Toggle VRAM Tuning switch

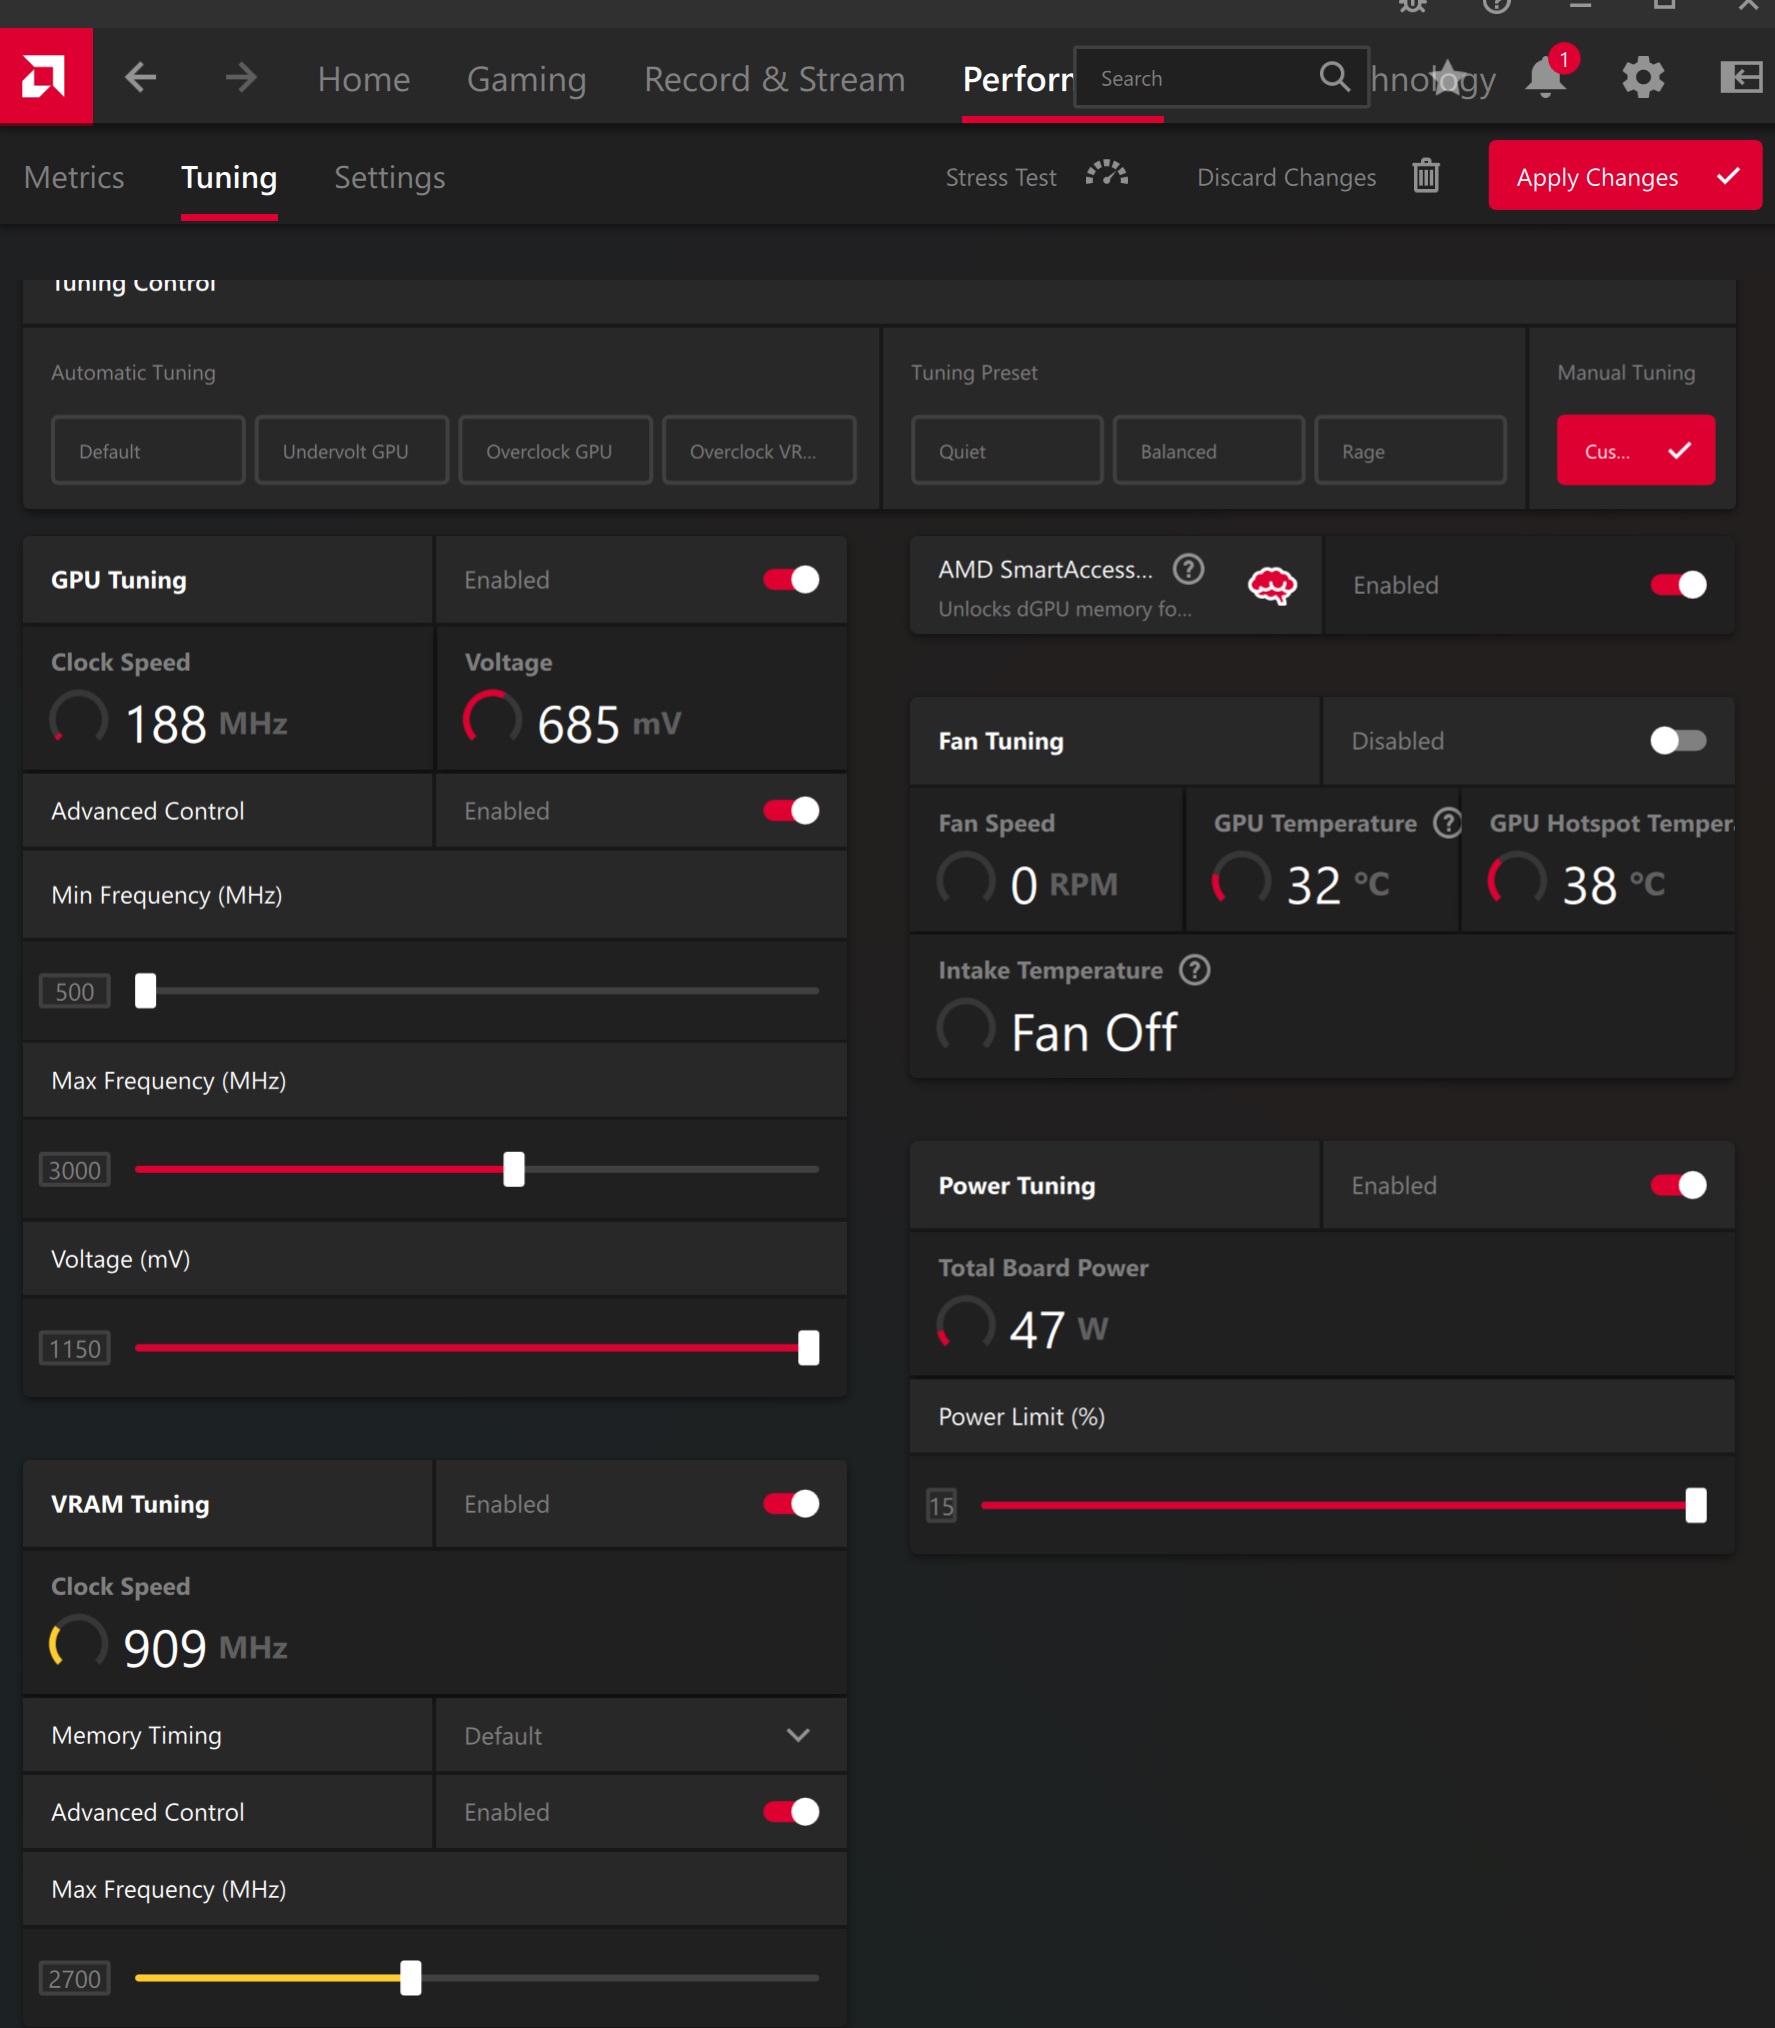[x=791, y=1504]
